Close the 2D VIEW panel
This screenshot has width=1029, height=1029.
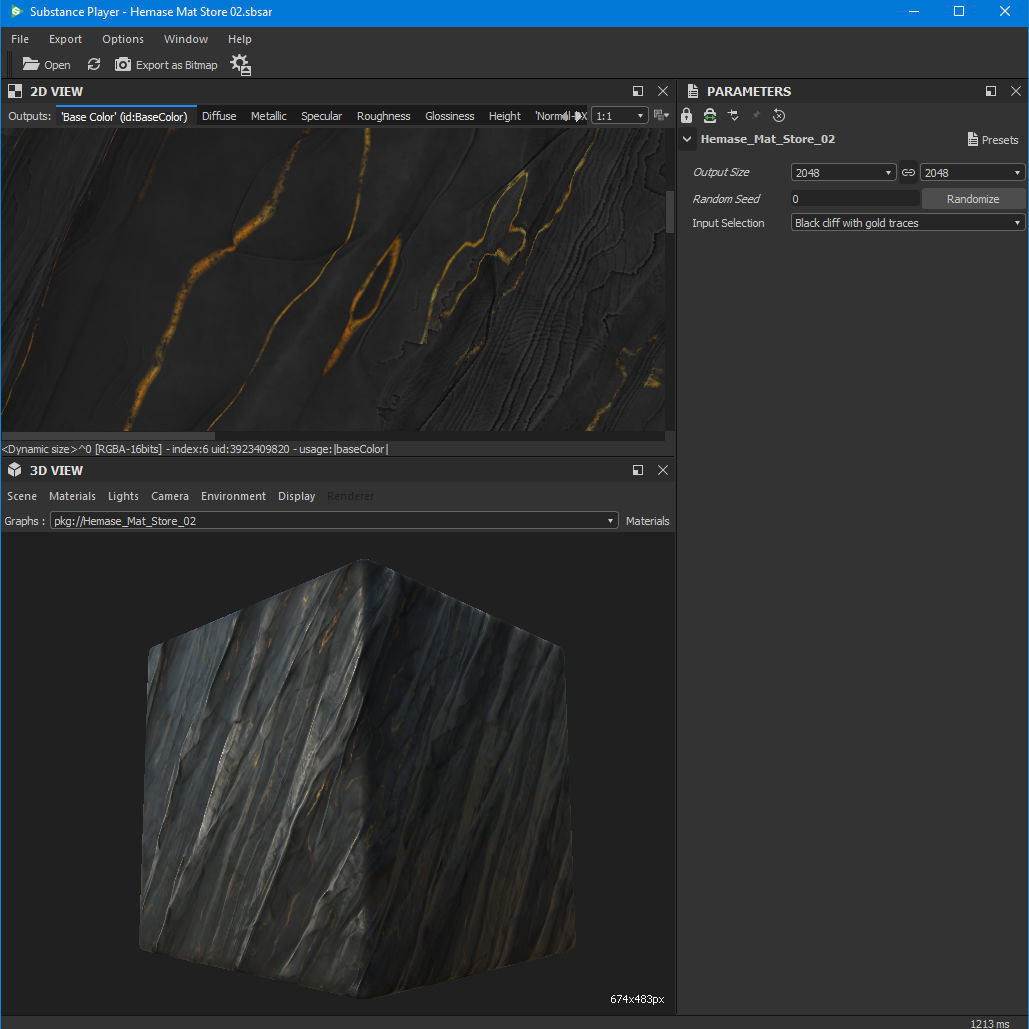(663, 91)
